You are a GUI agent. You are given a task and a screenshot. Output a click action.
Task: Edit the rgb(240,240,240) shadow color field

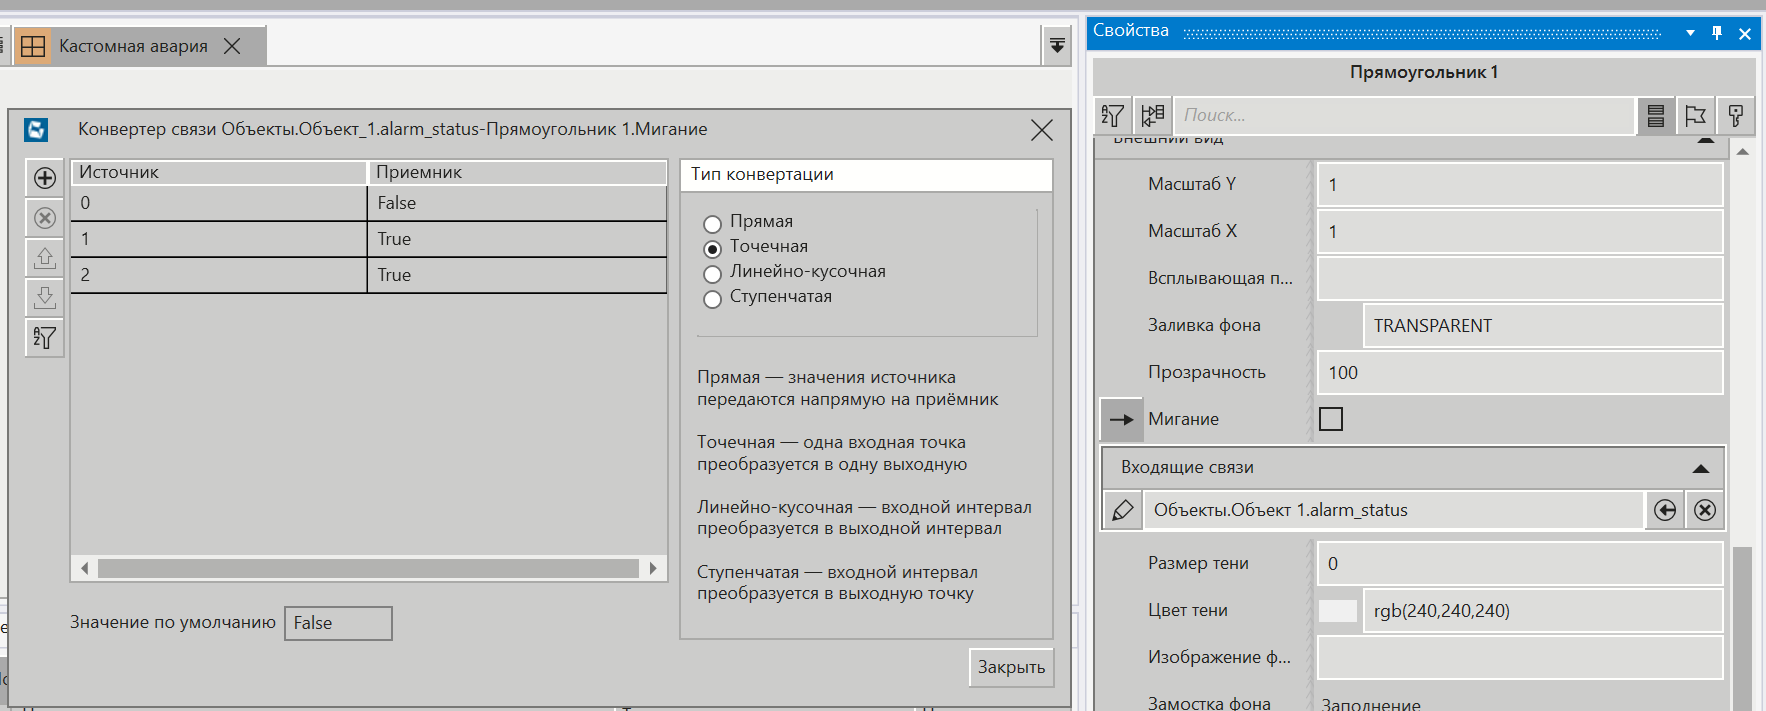click(x=1543, y=611)
